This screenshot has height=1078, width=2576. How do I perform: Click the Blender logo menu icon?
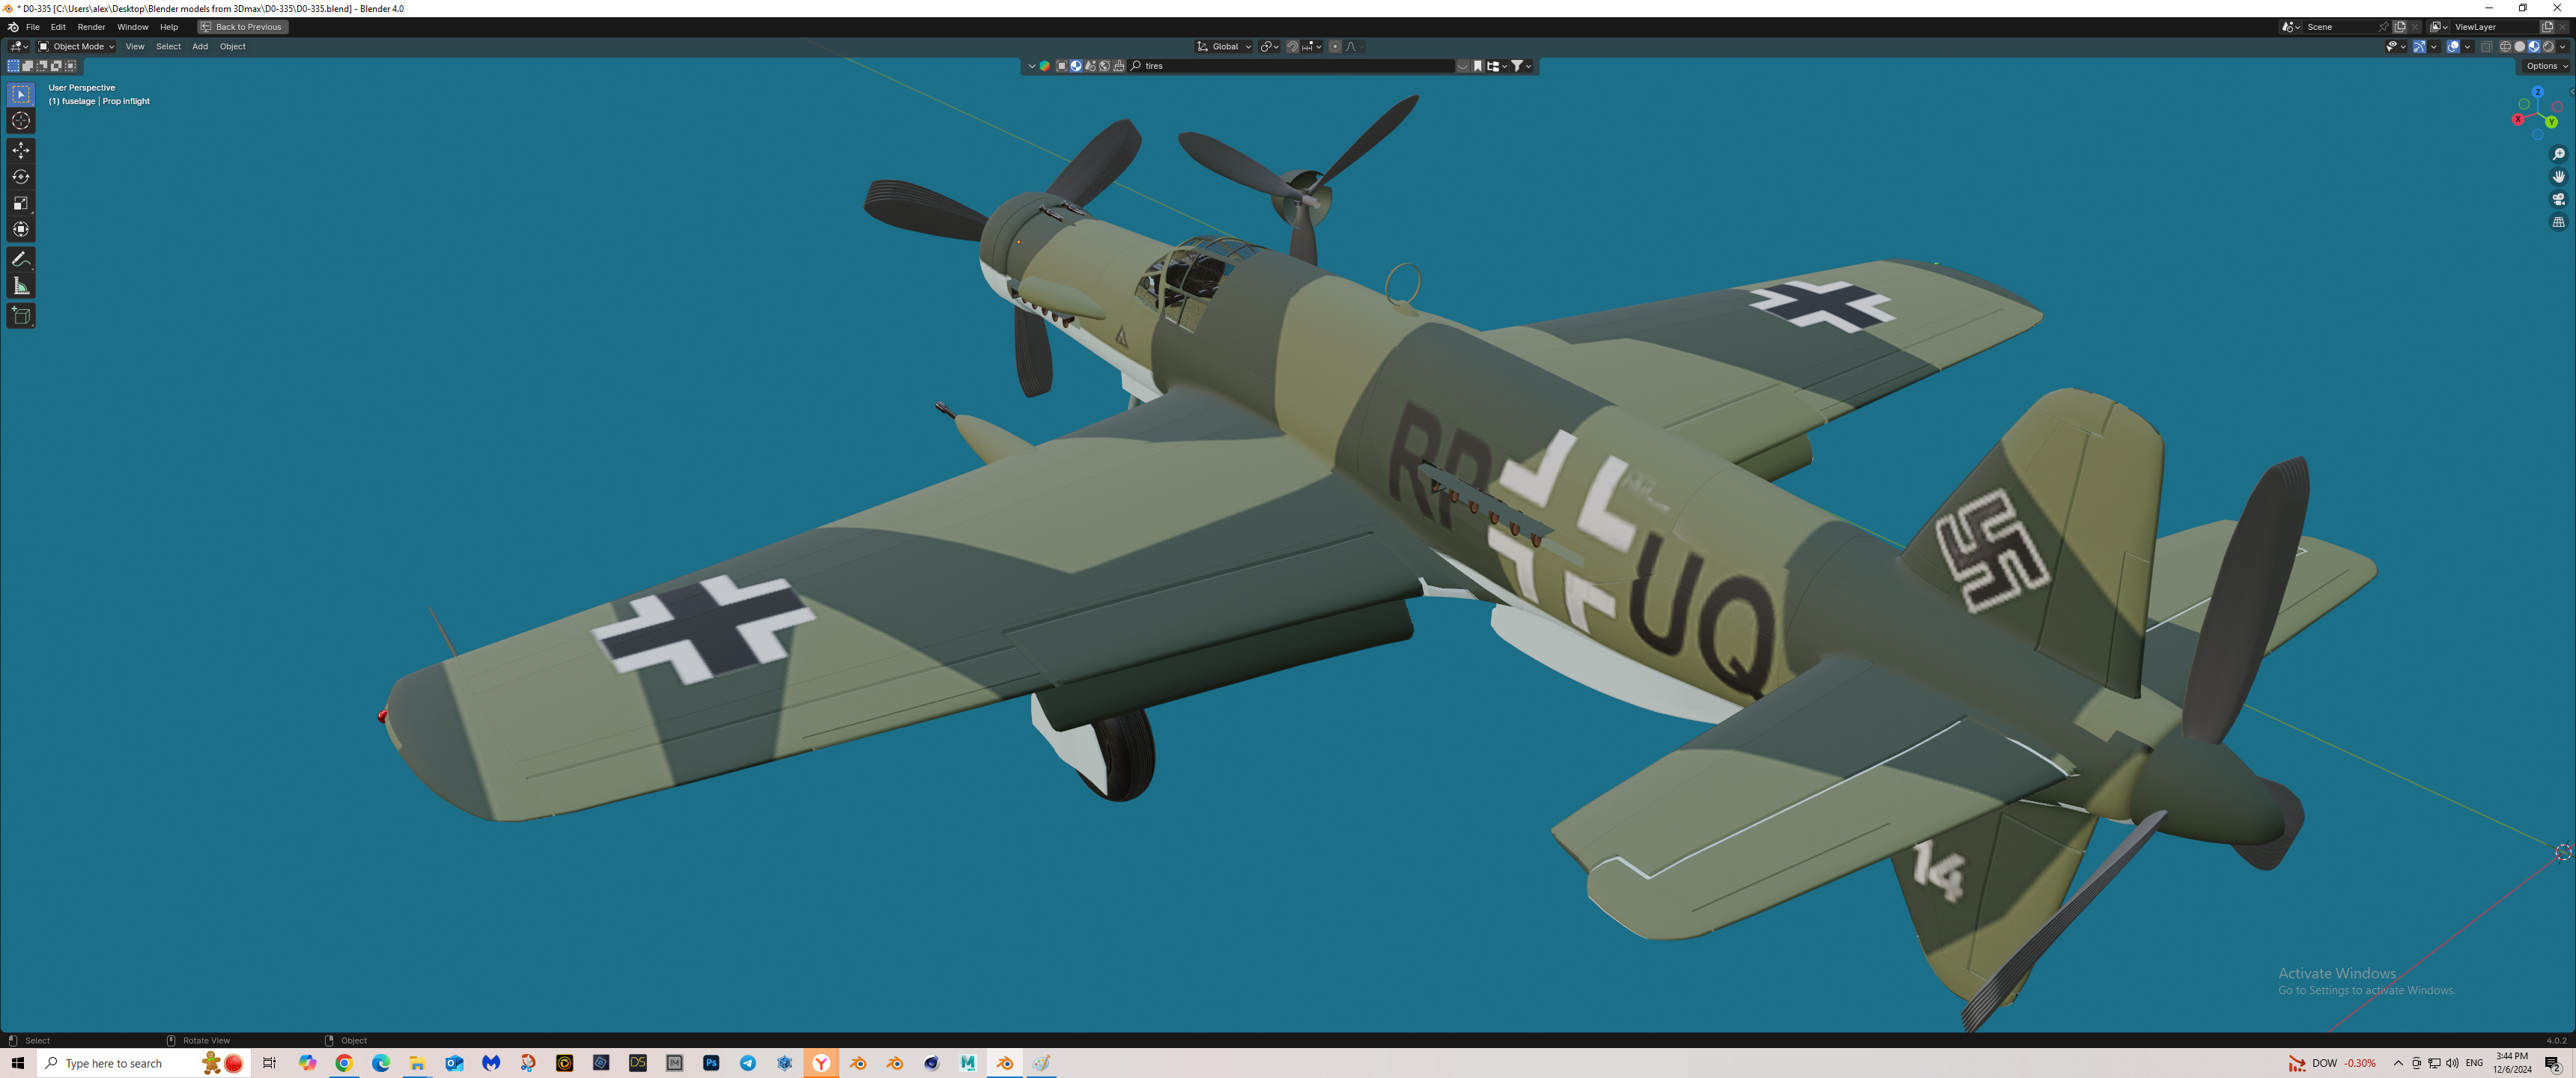tap(13, 27)
